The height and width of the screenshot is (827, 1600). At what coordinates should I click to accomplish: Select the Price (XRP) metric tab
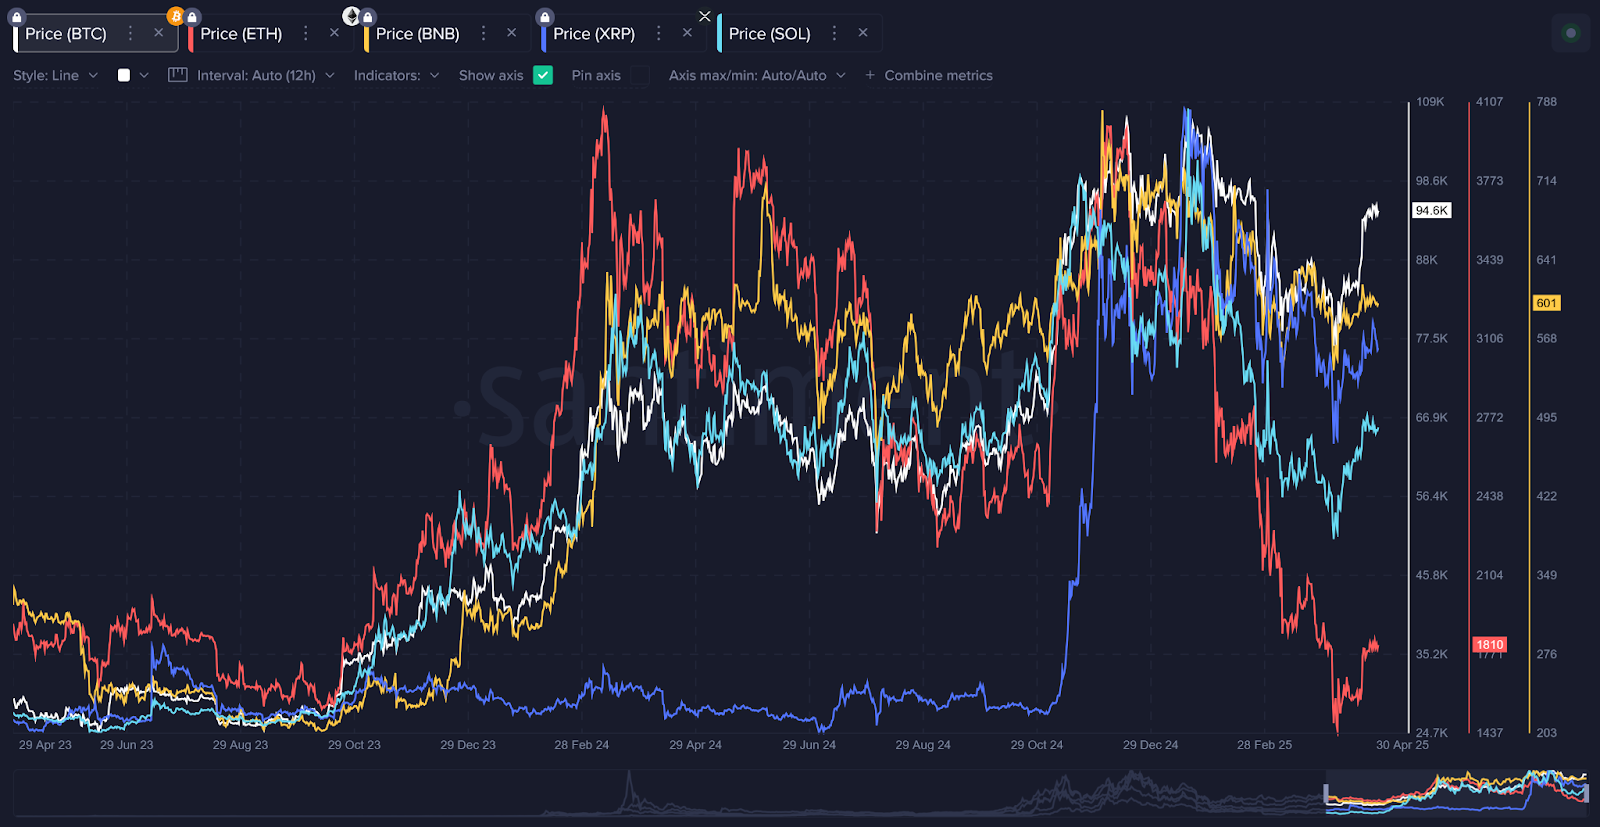tap(593, 34)
